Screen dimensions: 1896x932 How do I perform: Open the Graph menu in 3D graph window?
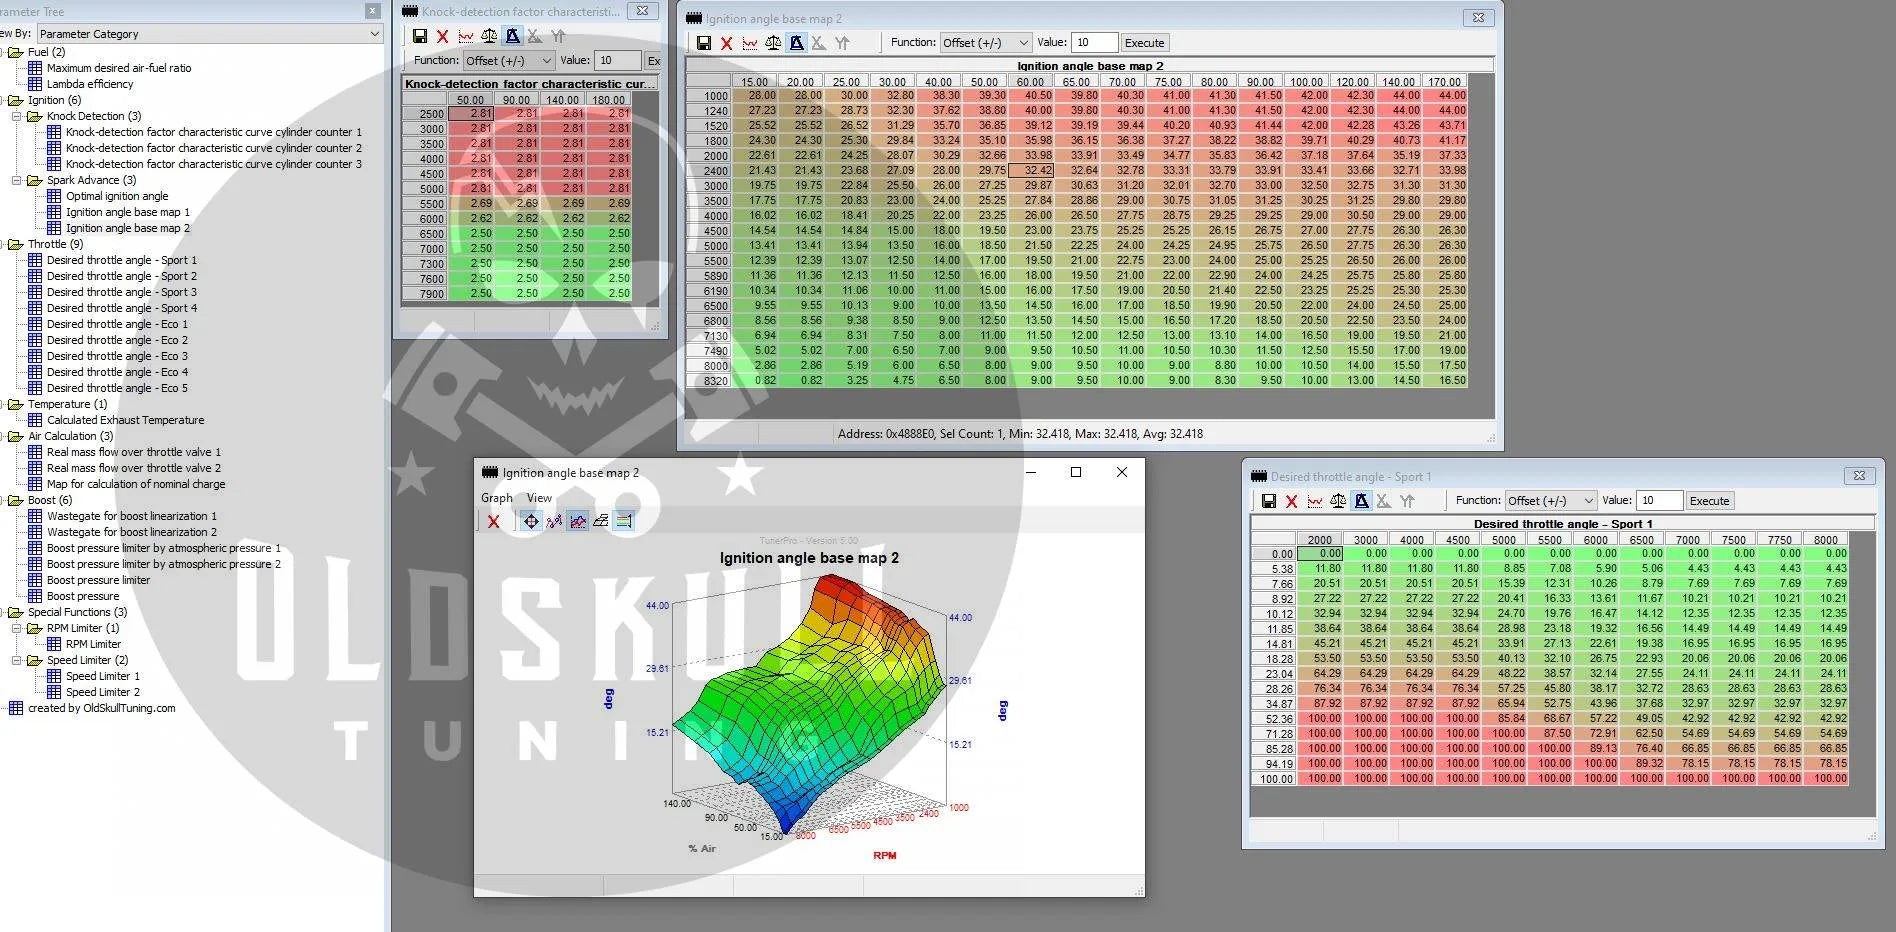[496, 498]
